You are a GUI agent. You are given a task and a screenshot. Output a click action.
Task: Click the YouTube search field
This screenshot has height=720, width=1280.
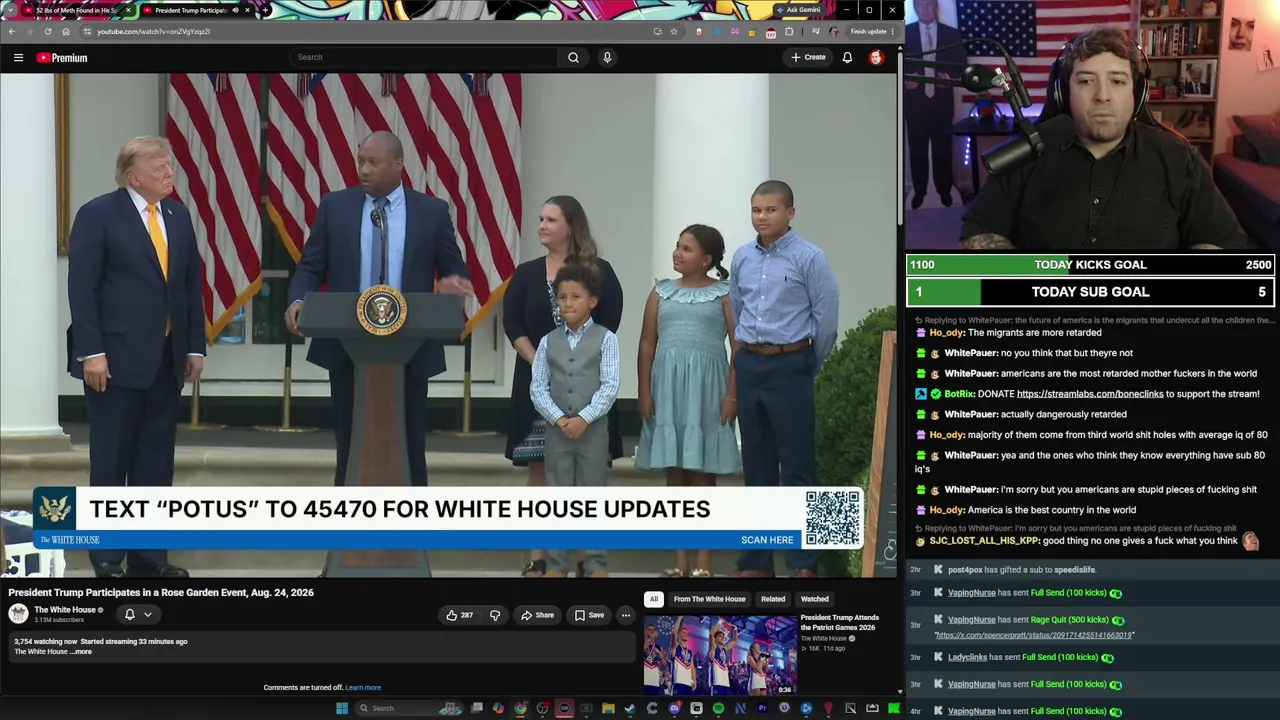pyautogui.click(x=425, y=57)
